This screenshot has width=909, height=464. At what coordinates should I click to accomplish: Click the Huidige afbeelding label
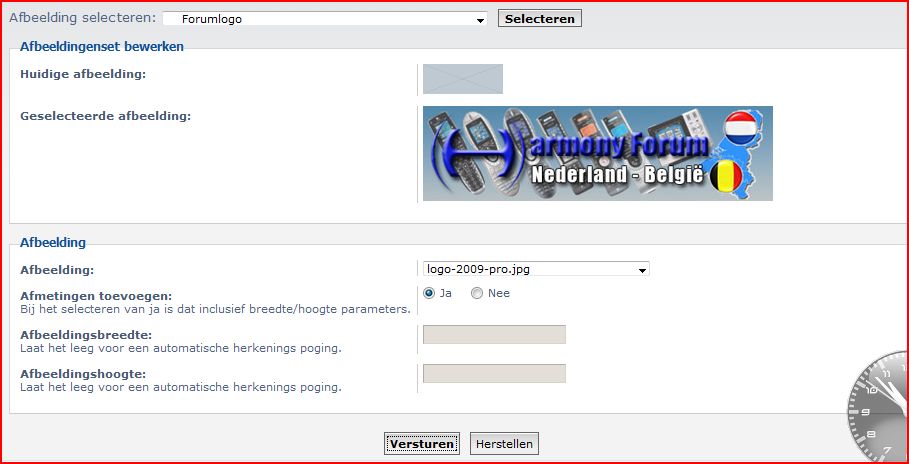click(x=83, y=74)
